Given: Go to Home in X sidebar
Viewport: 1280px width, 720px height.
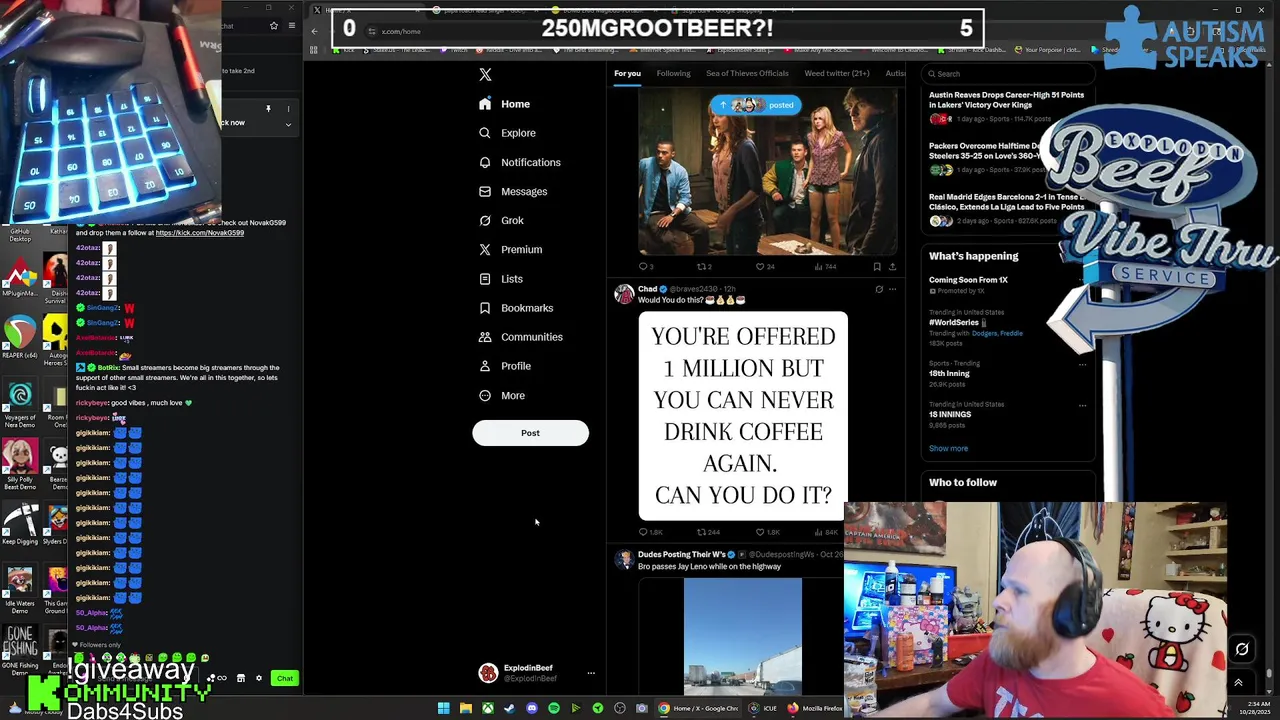Looking at the screenshot, I should [505, 104].
